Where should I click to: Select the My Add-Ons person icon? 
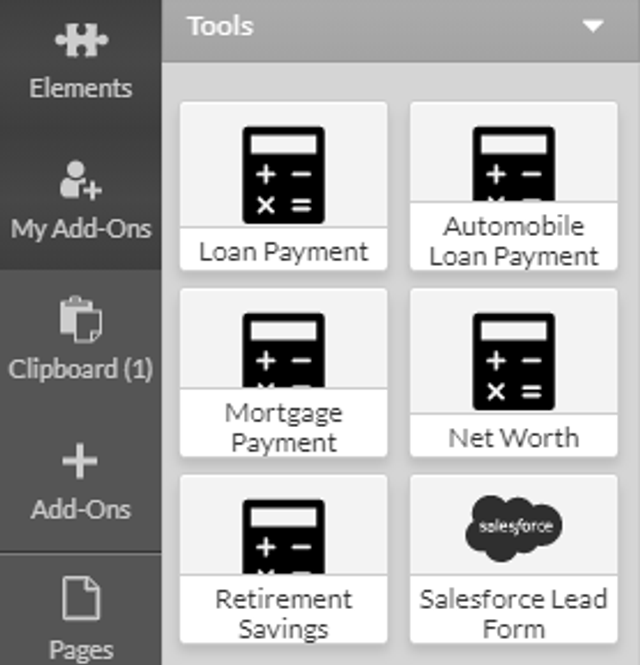click(81, 180)
